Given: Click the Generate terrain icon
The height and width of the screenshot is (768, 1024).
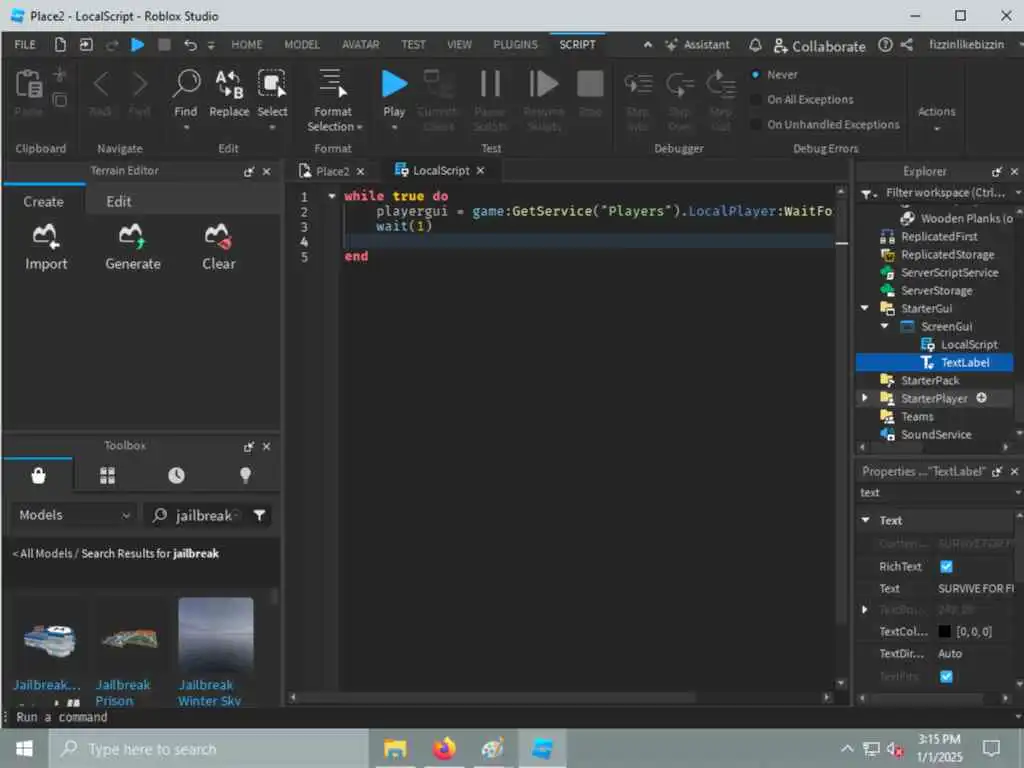Looking at the screenshot, I should pos(133,236).
